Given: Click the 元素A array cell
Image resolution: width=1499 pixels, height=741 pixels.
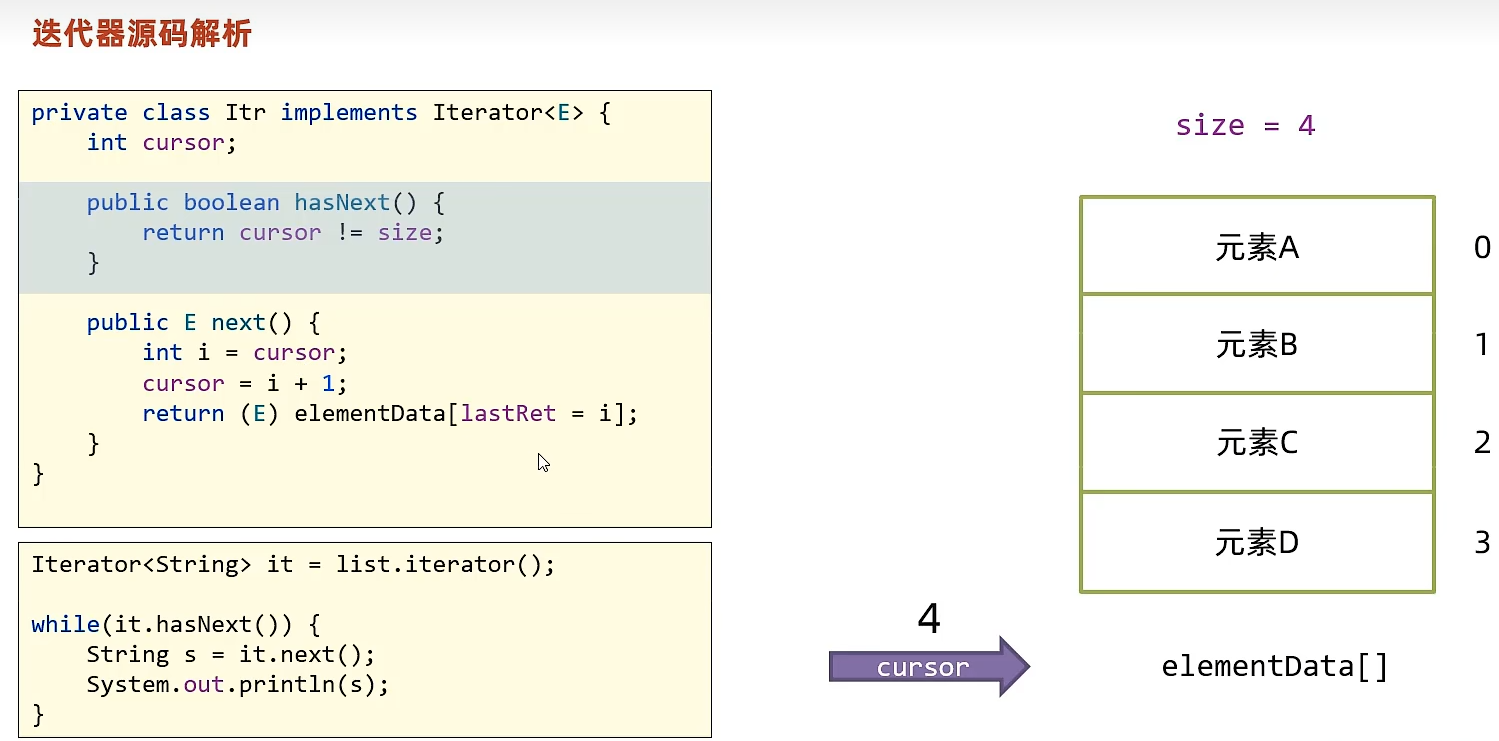Looking at the screenshot, I should pyautogui.click(x=1257, y=247).
